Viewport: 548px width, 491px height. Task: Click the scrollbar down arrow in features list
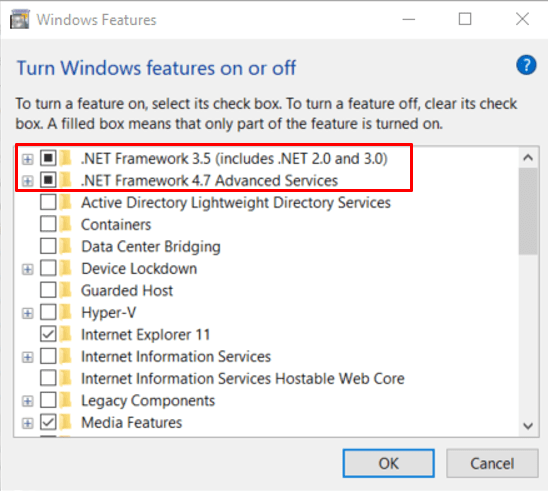[528, 426]
